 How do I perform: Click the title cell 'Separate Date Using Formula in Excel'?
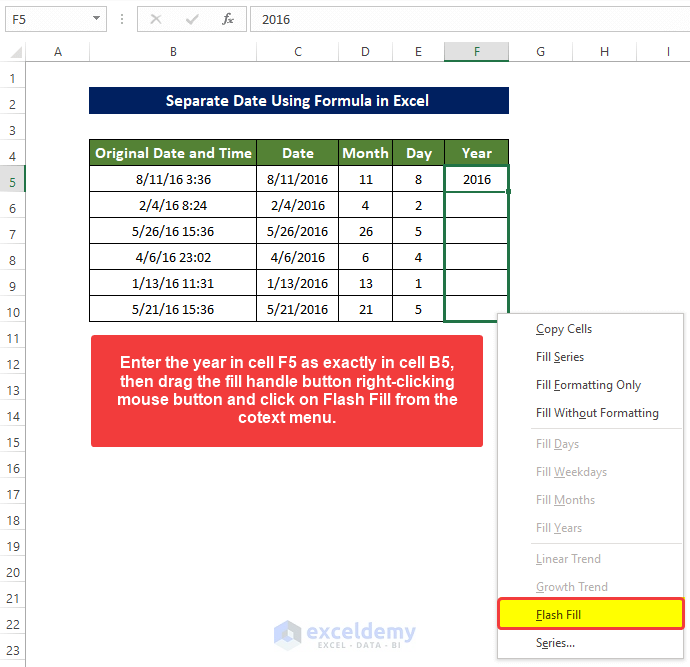[299, 101]
